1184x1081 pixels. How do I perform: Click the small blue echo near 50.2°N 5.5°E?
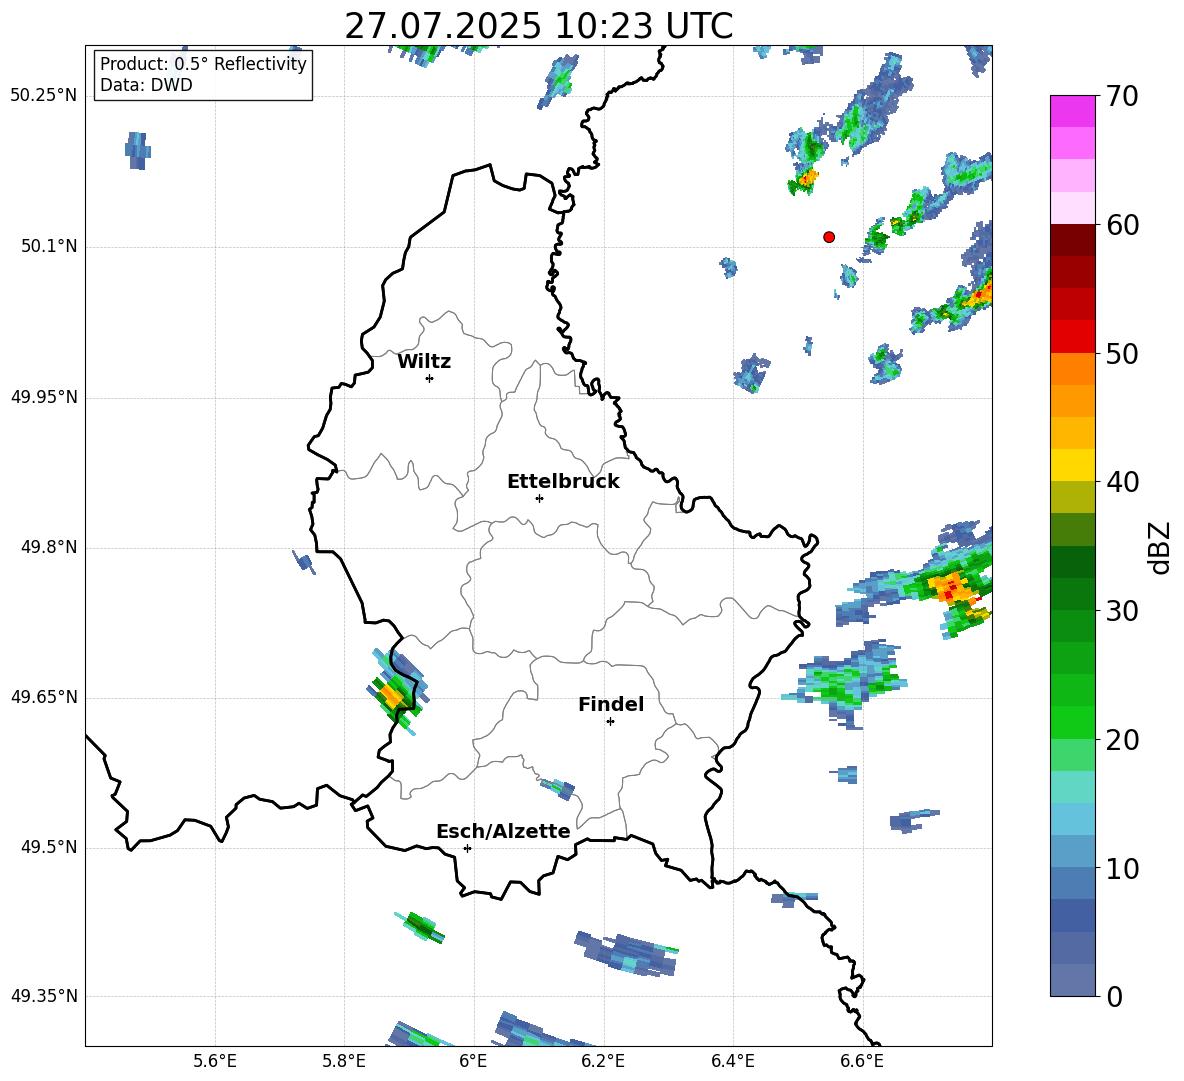coord(137,150)
